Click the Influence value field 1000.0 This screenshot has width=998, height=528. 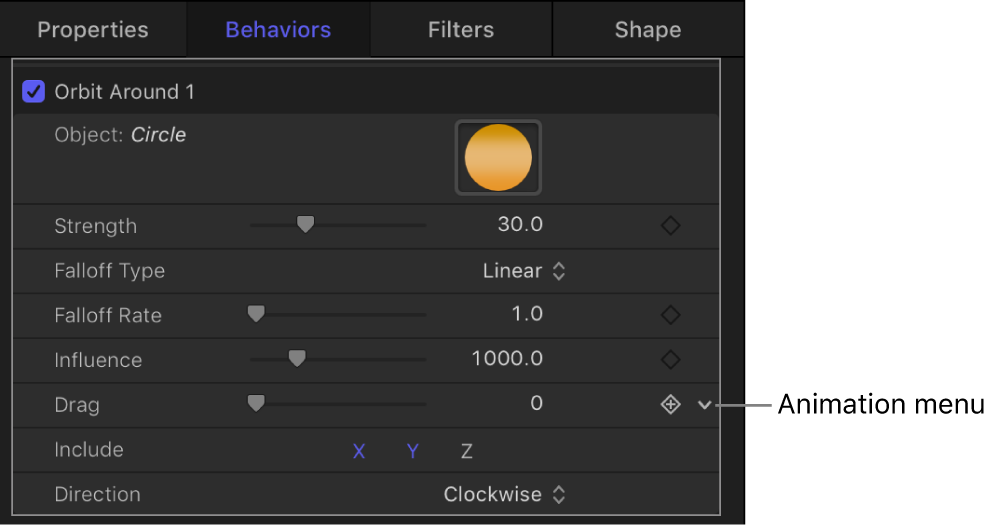tap(507, 359)
